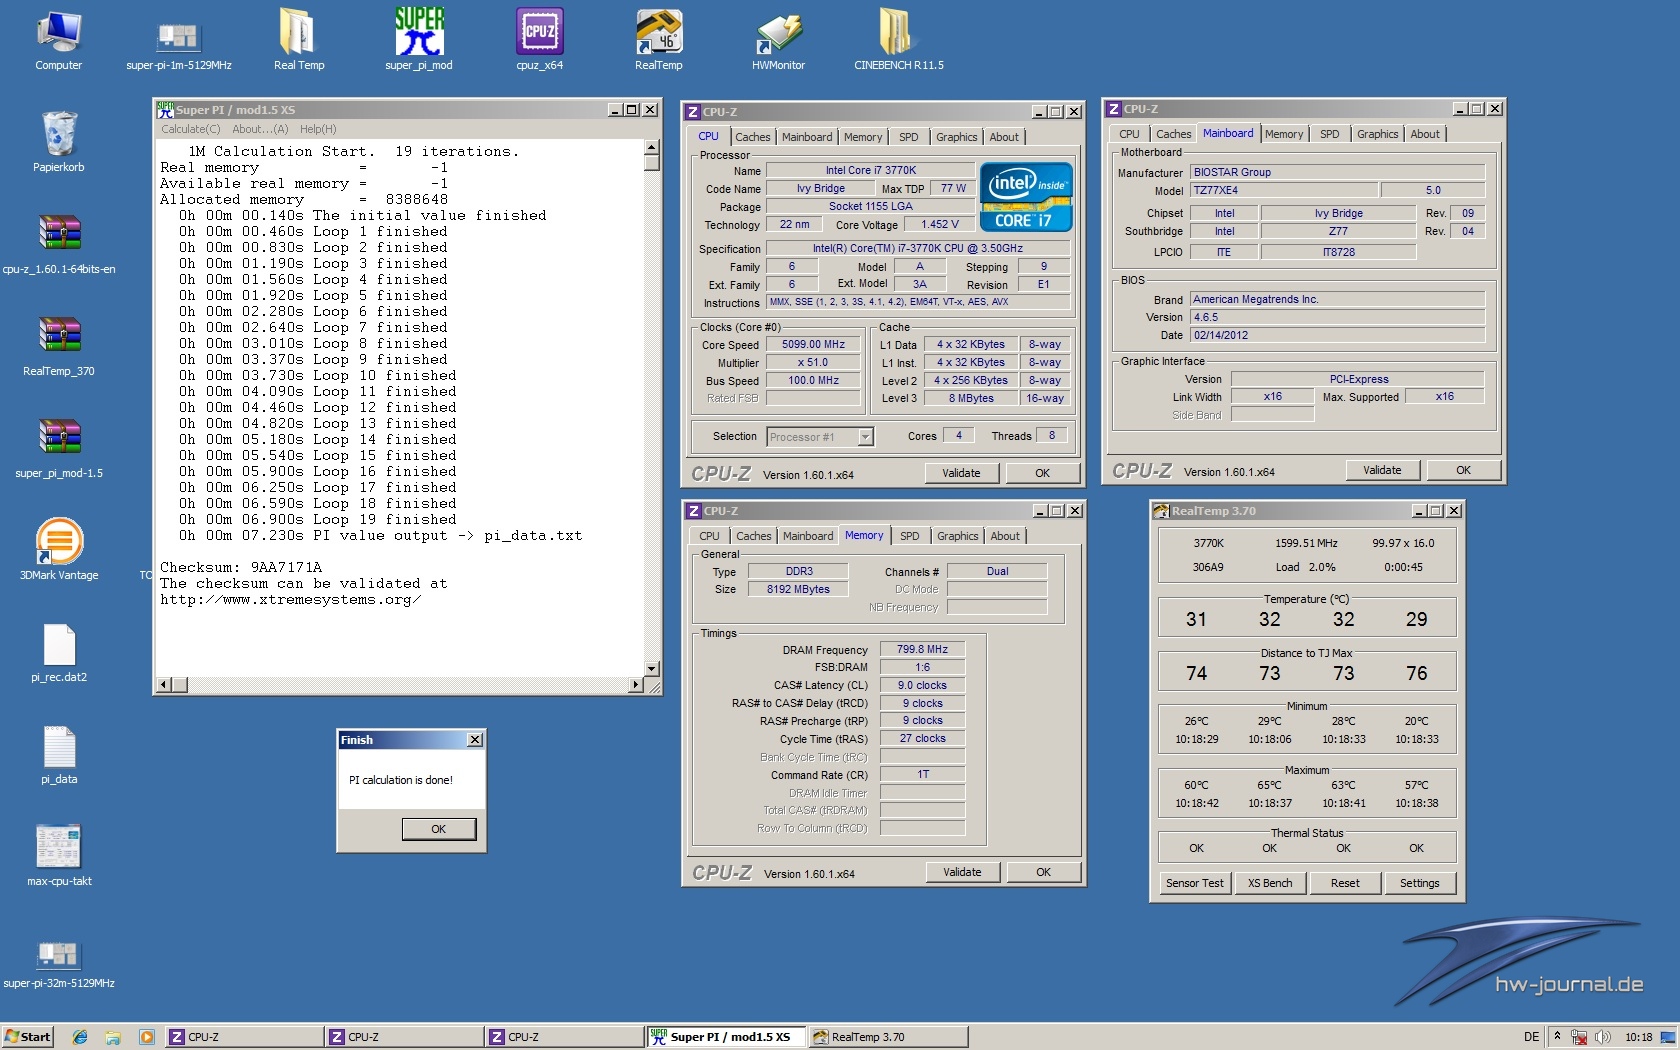1680x1050 pixels.
Task: Open RealTemp_370 archive icon
Action: [58, 346]
